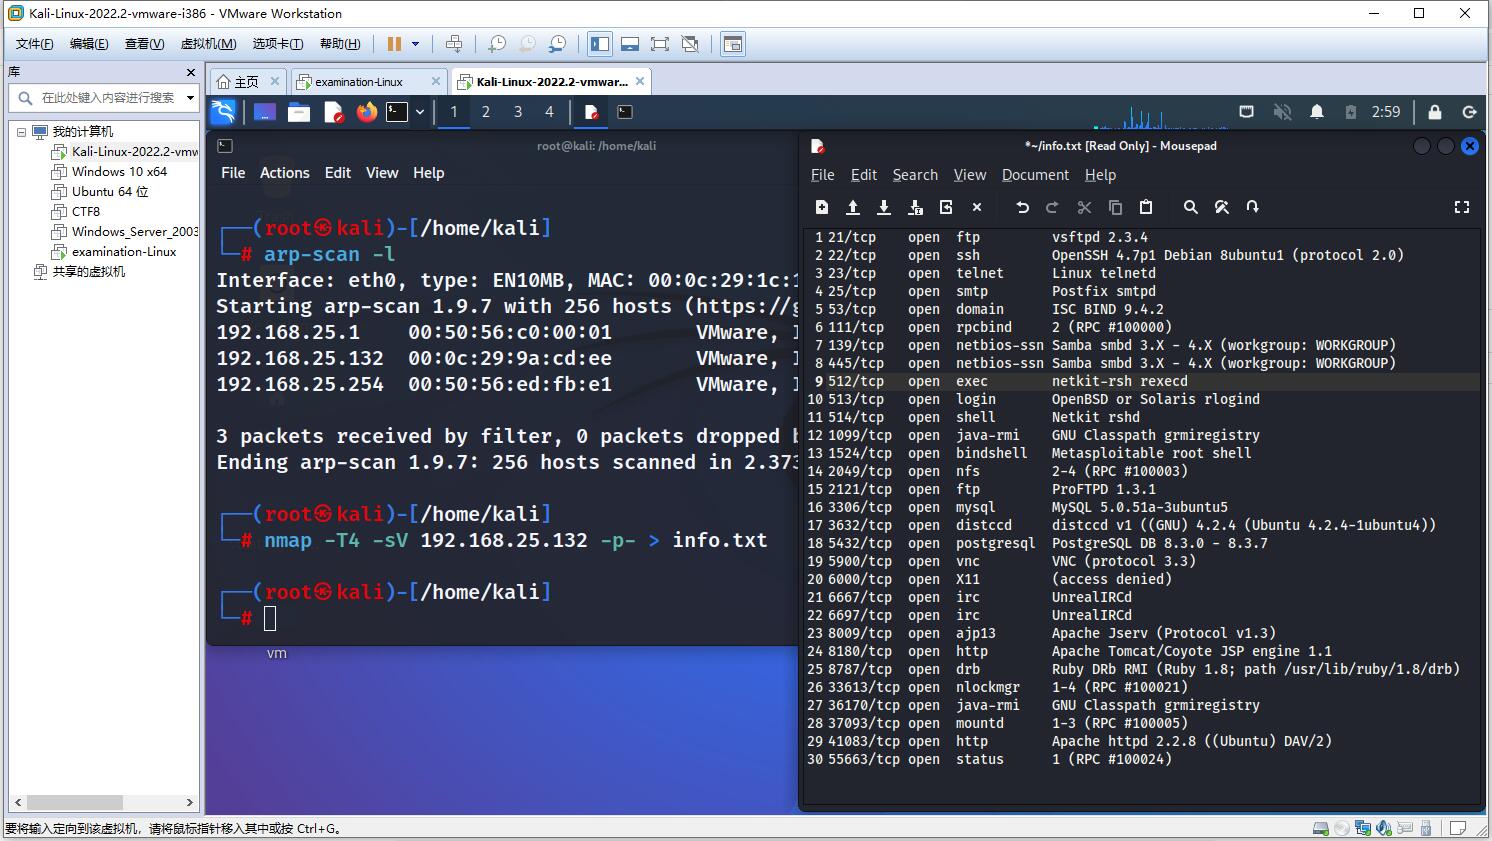Click the Cut scissors icon in Mousepad

[1084, 207]
